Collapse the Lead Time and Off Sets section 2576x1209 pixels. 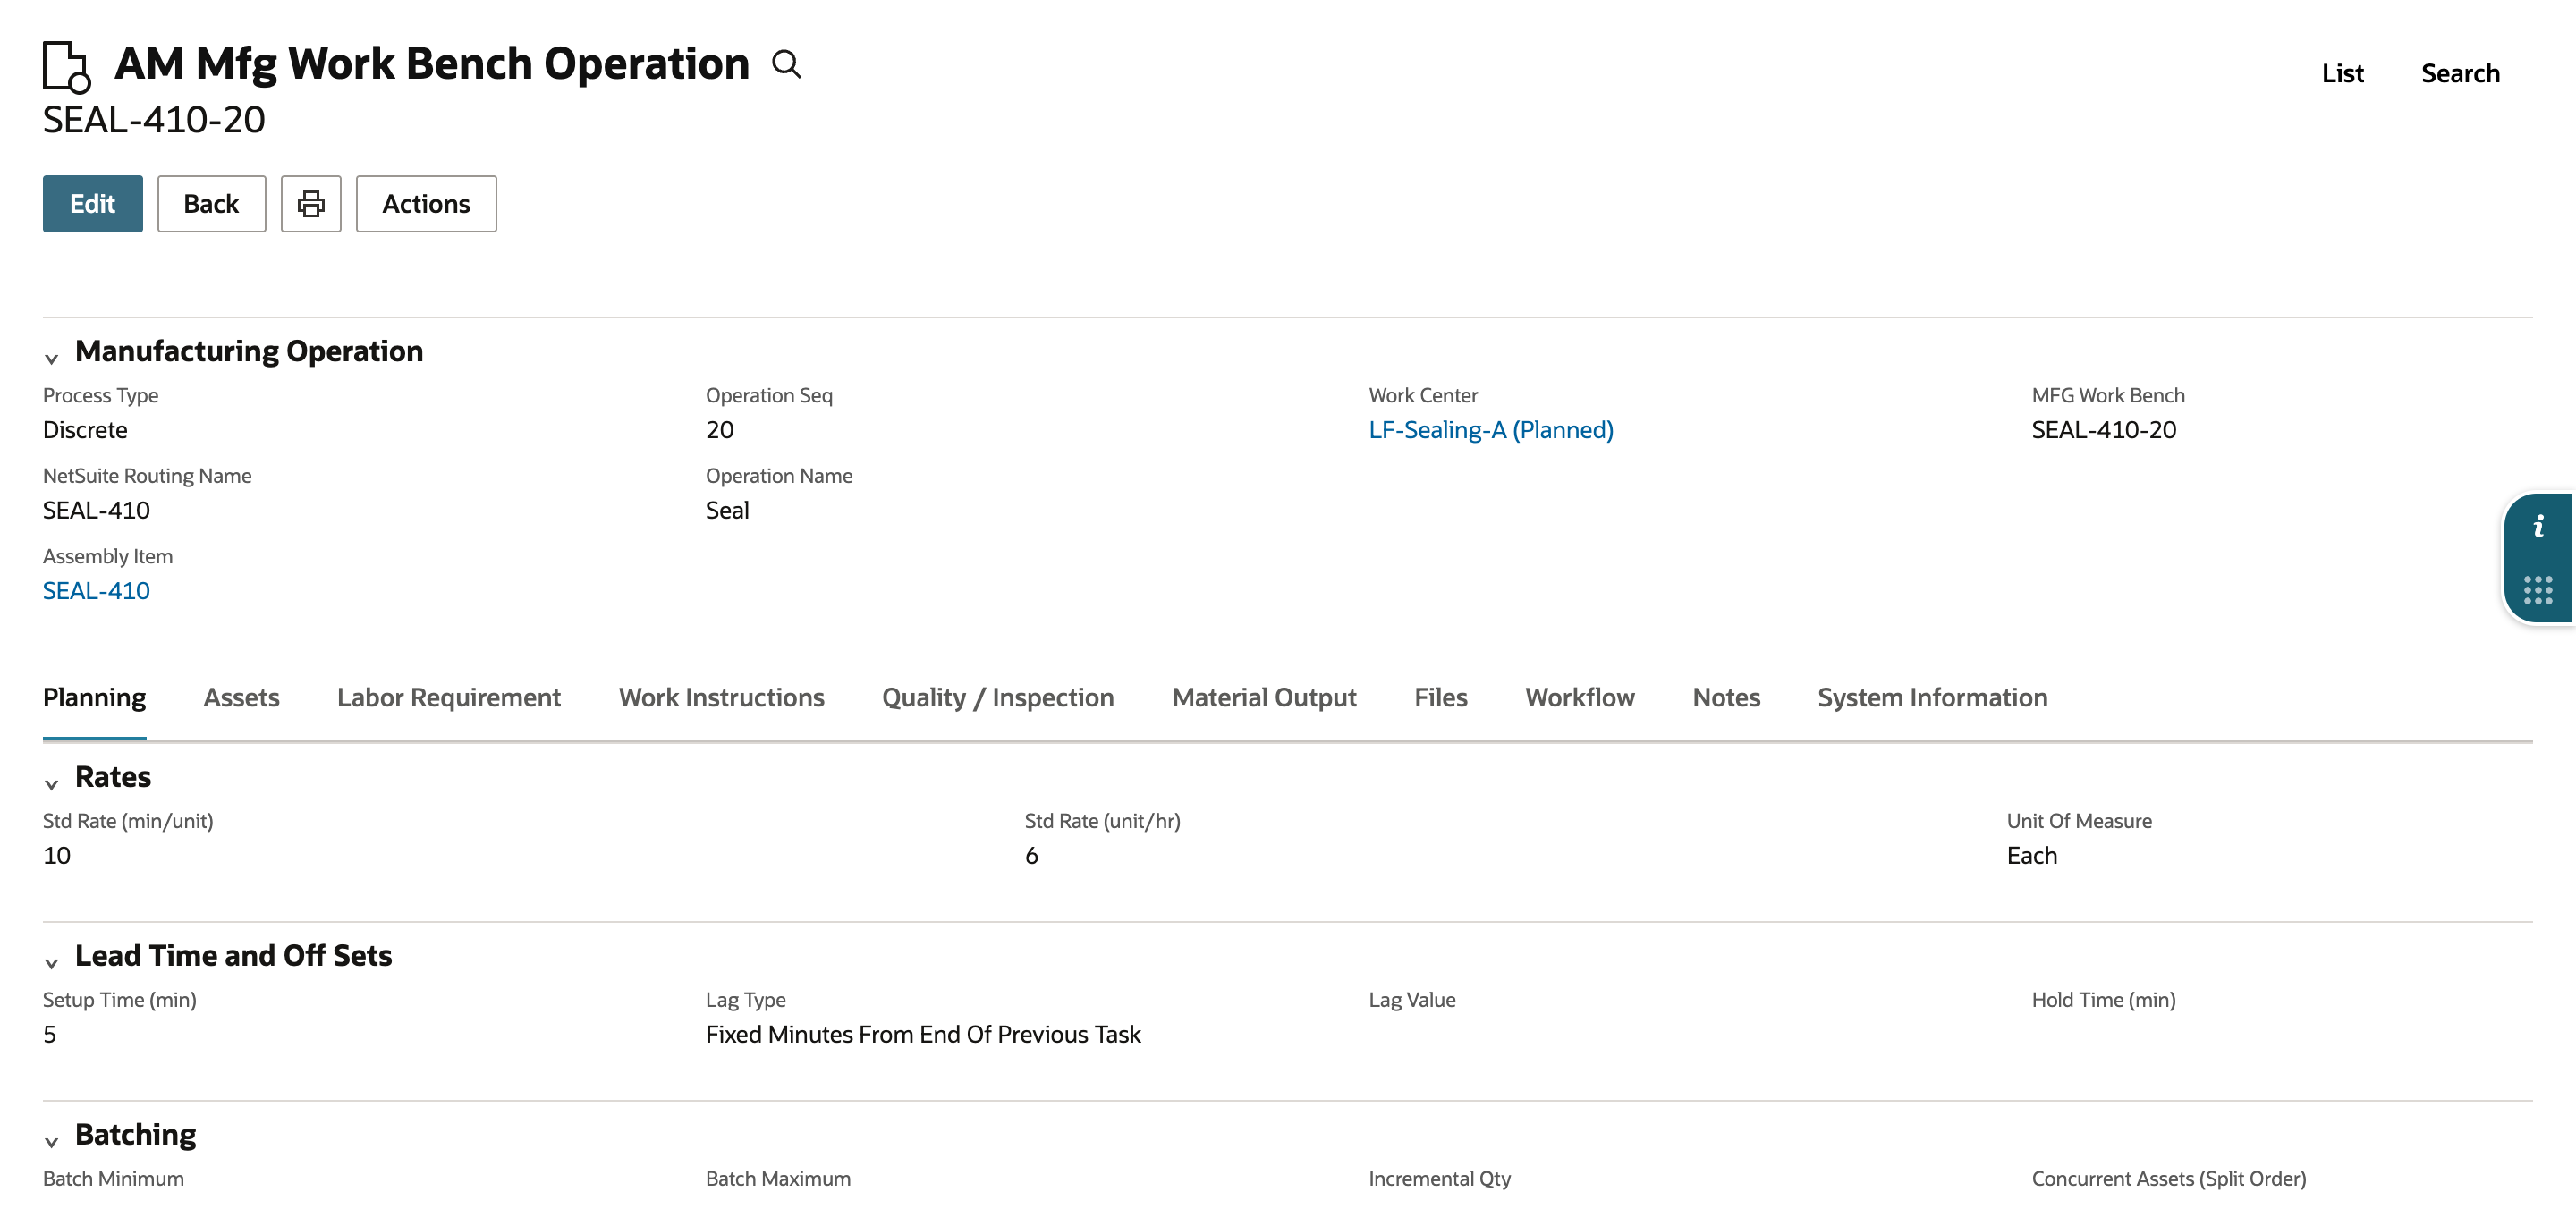[x=51, y=963]
